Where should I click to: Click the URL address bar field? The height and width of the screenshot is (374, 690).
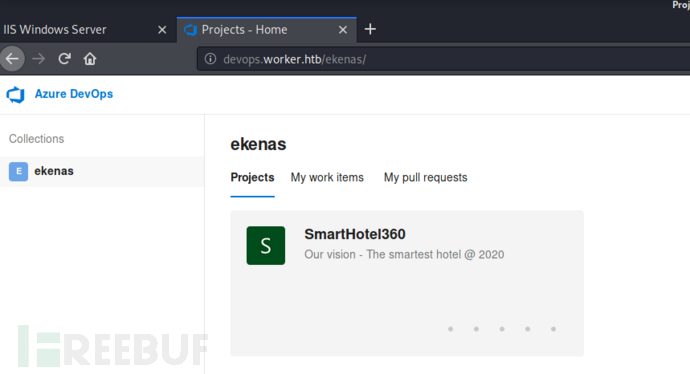point(443,59)
